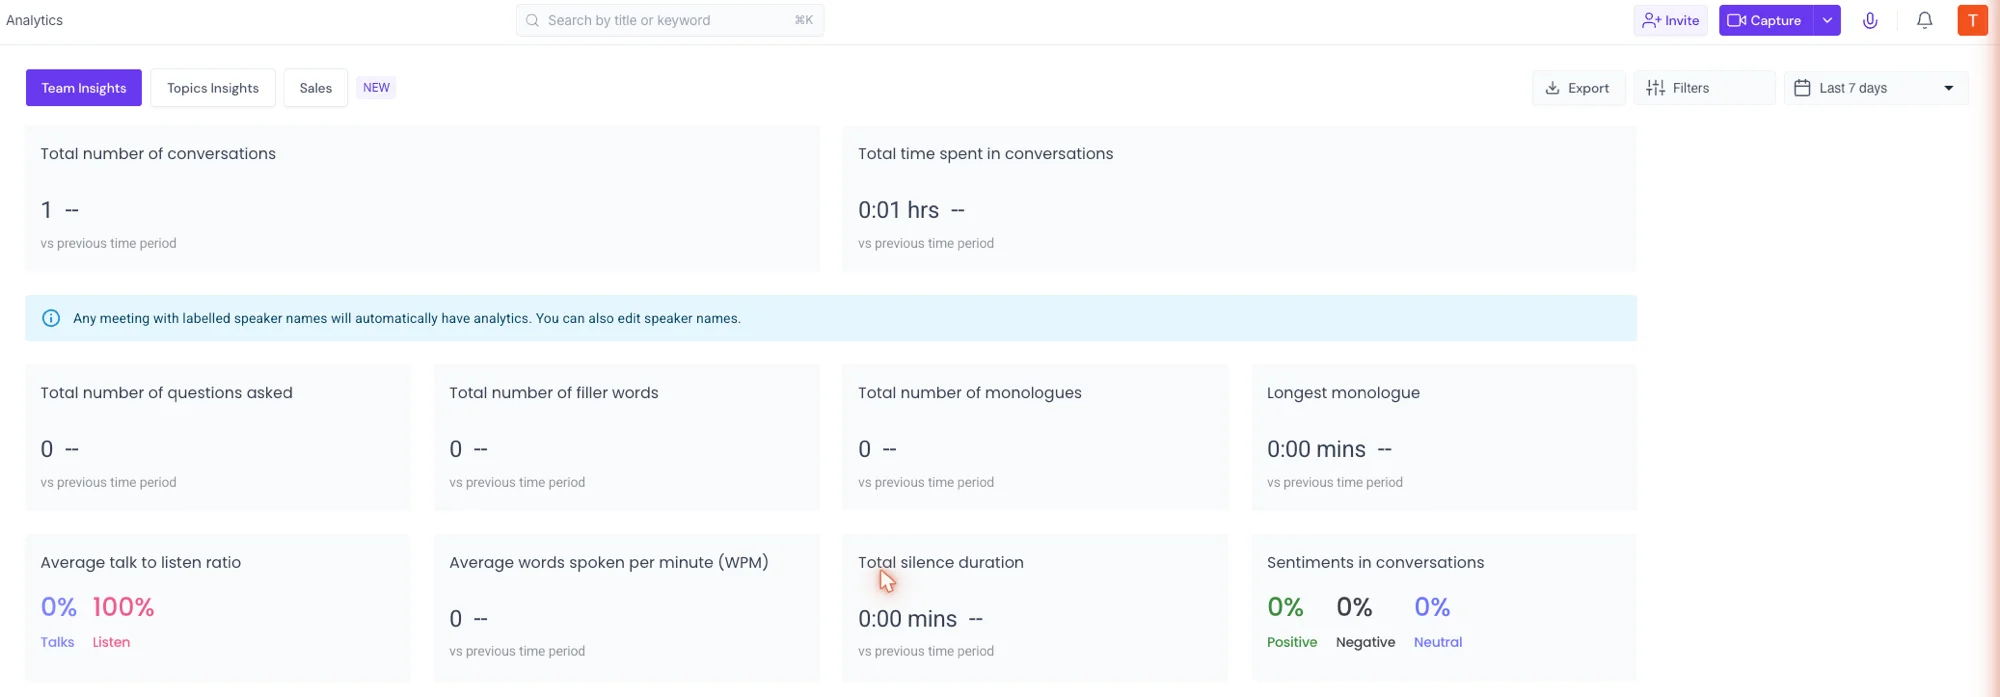Click the calendar icon beside Last 7 days
Image resolution: width=2000 pixels, height=697 pixels.
click(1802, 88)
